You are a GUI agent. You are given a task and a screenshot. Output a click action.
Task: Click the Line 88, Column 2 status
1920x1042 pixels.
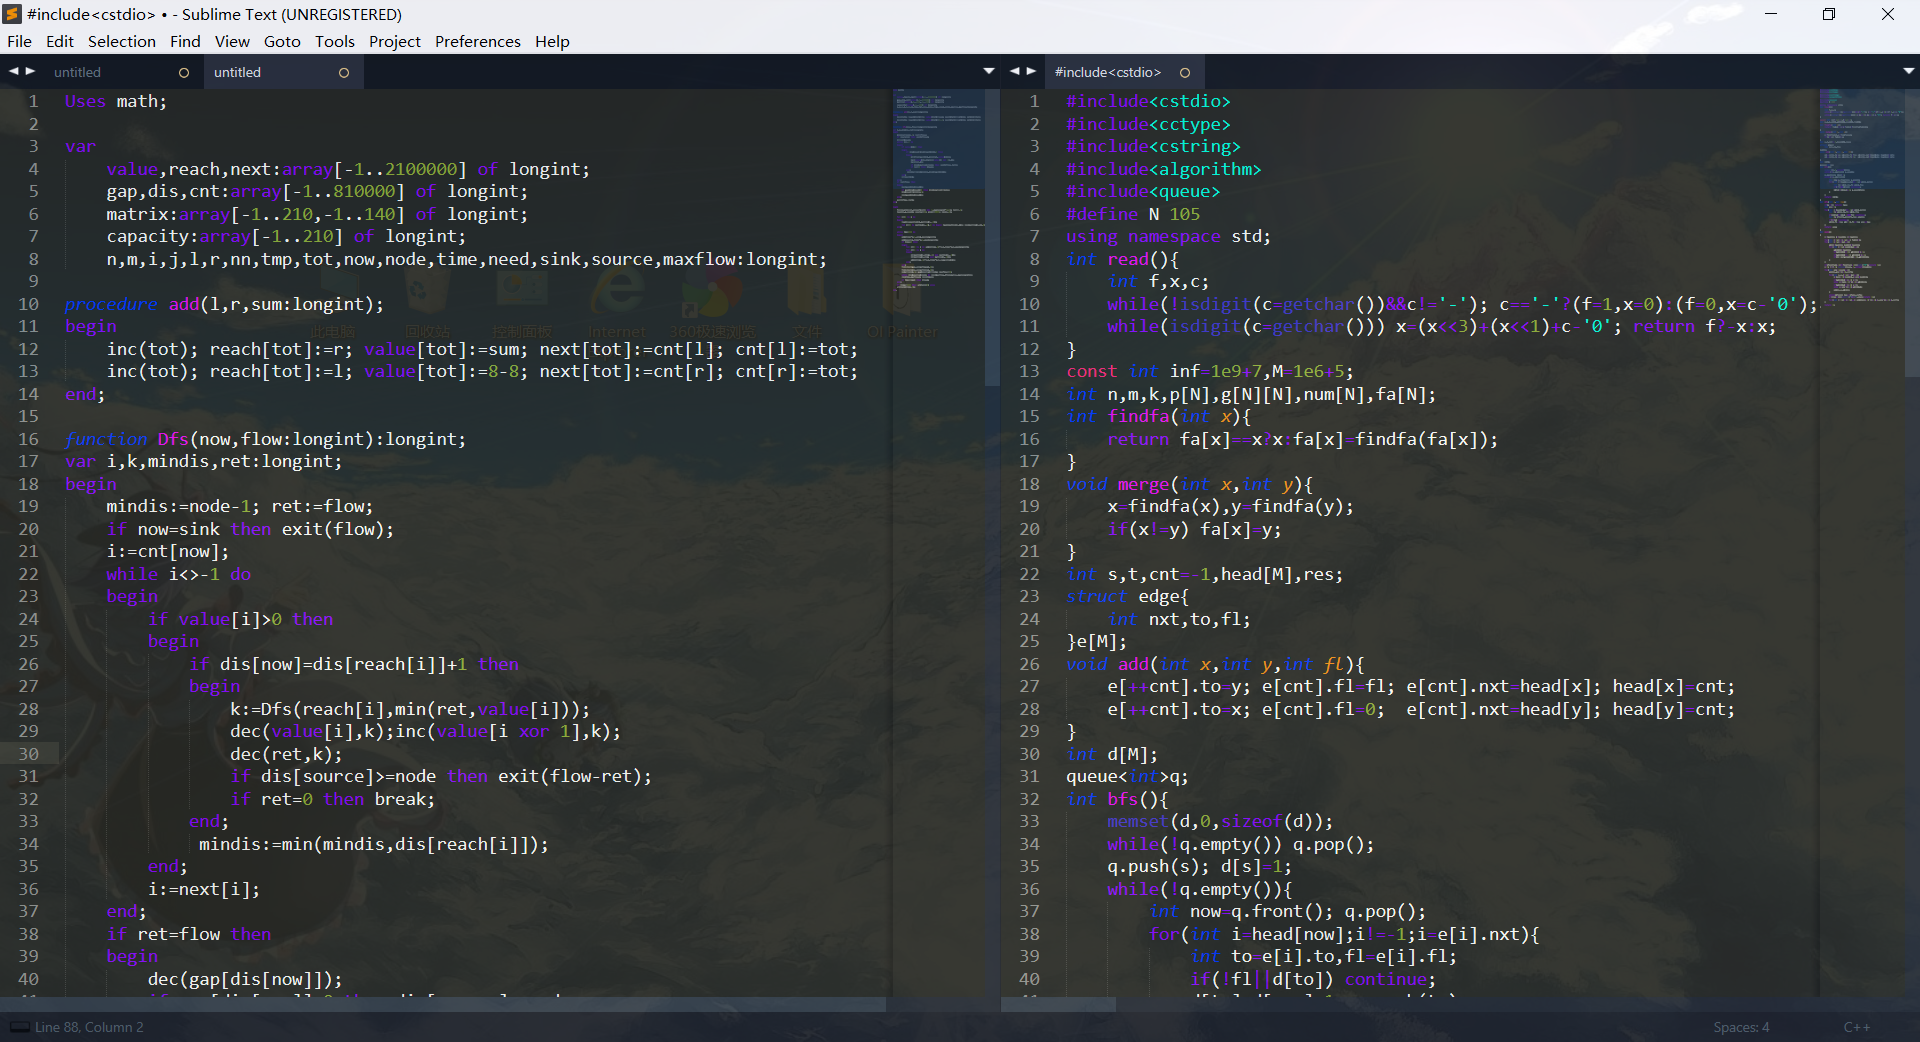coord(89,1027)
